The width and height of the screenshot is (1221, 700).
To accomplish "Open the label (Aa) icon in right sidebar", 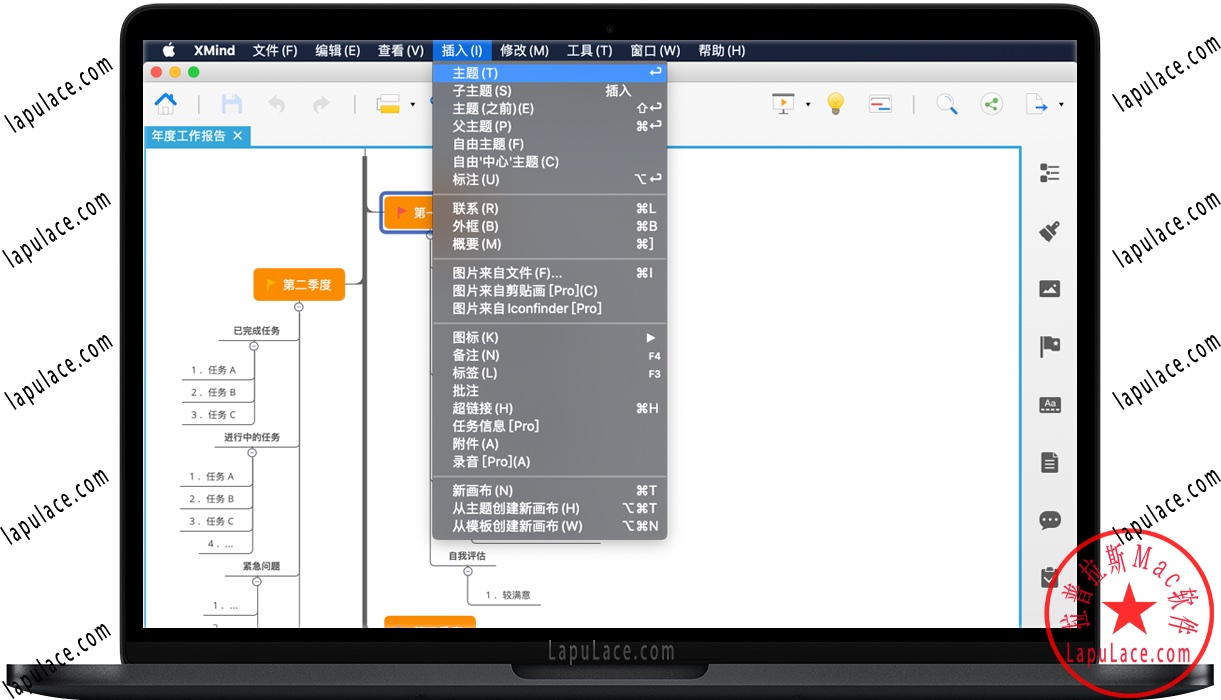I will coord(1049,404).
